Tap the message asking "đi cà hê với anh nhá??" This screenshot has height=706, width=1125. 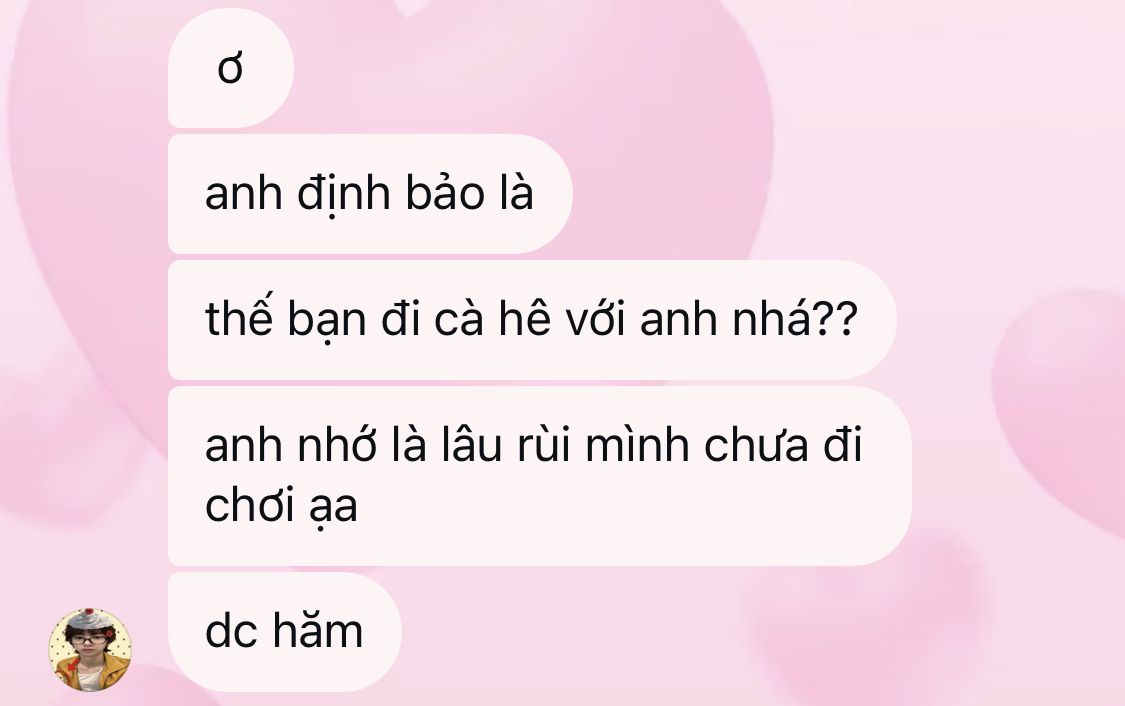pos(532,320)
